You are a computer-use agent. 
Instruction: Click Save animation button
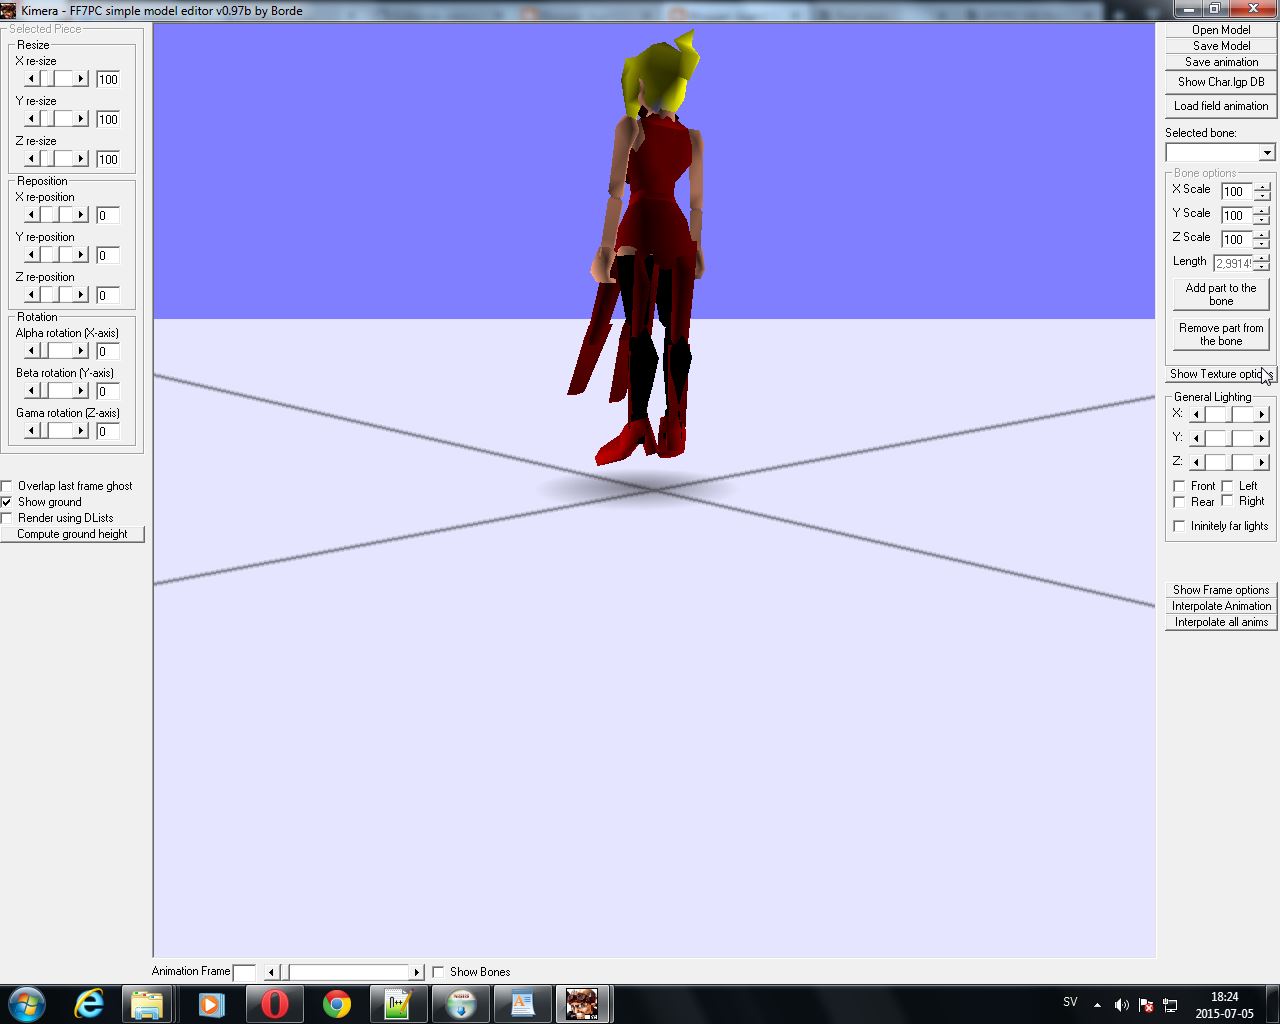click(x=1221, y=62)
